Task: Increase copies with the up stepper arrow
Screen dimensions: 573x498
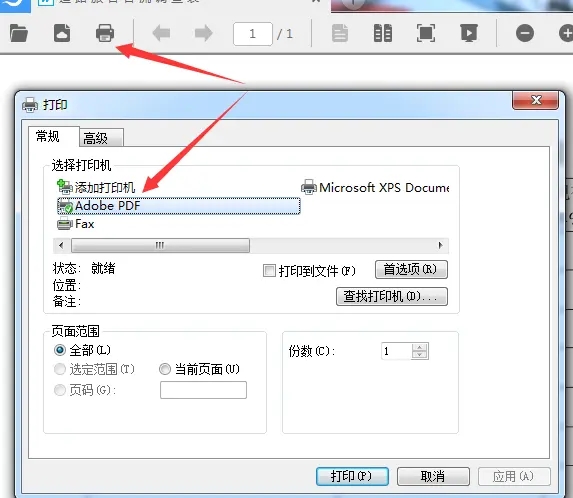Action: pos(420,347)
